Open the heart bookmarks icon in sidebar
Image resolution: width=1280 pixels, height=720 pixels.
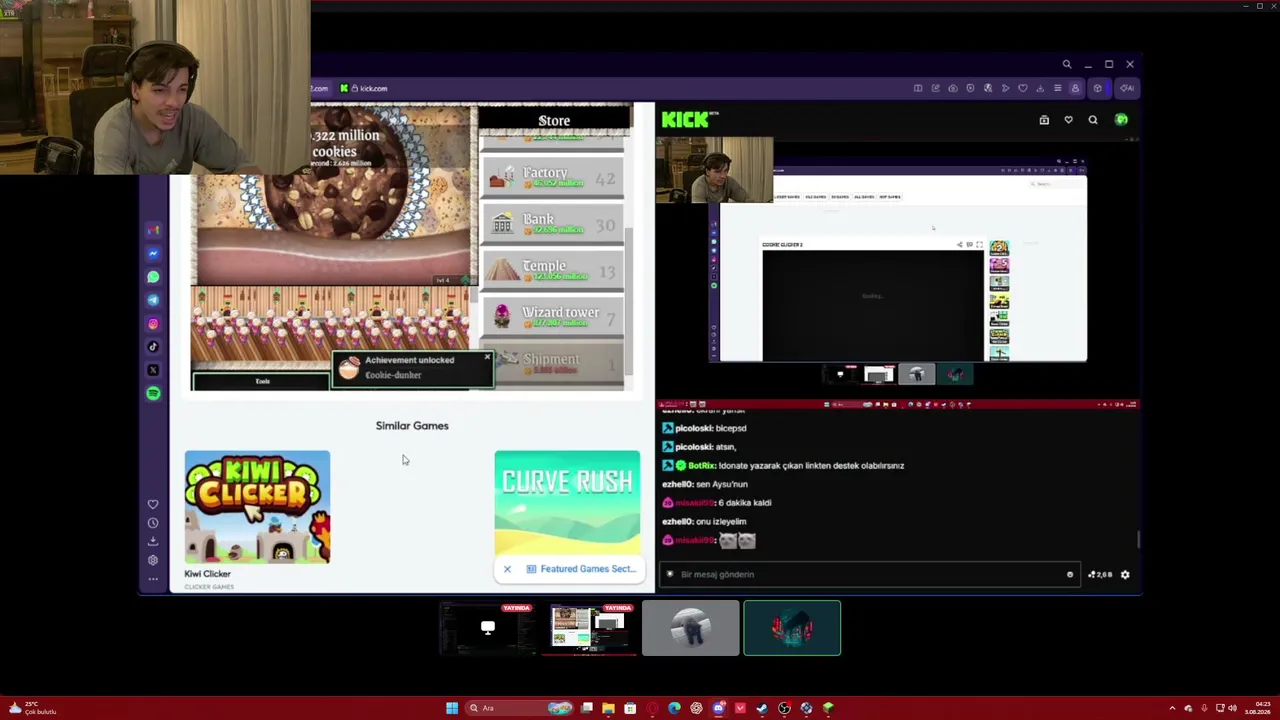(x=153, y=504)
